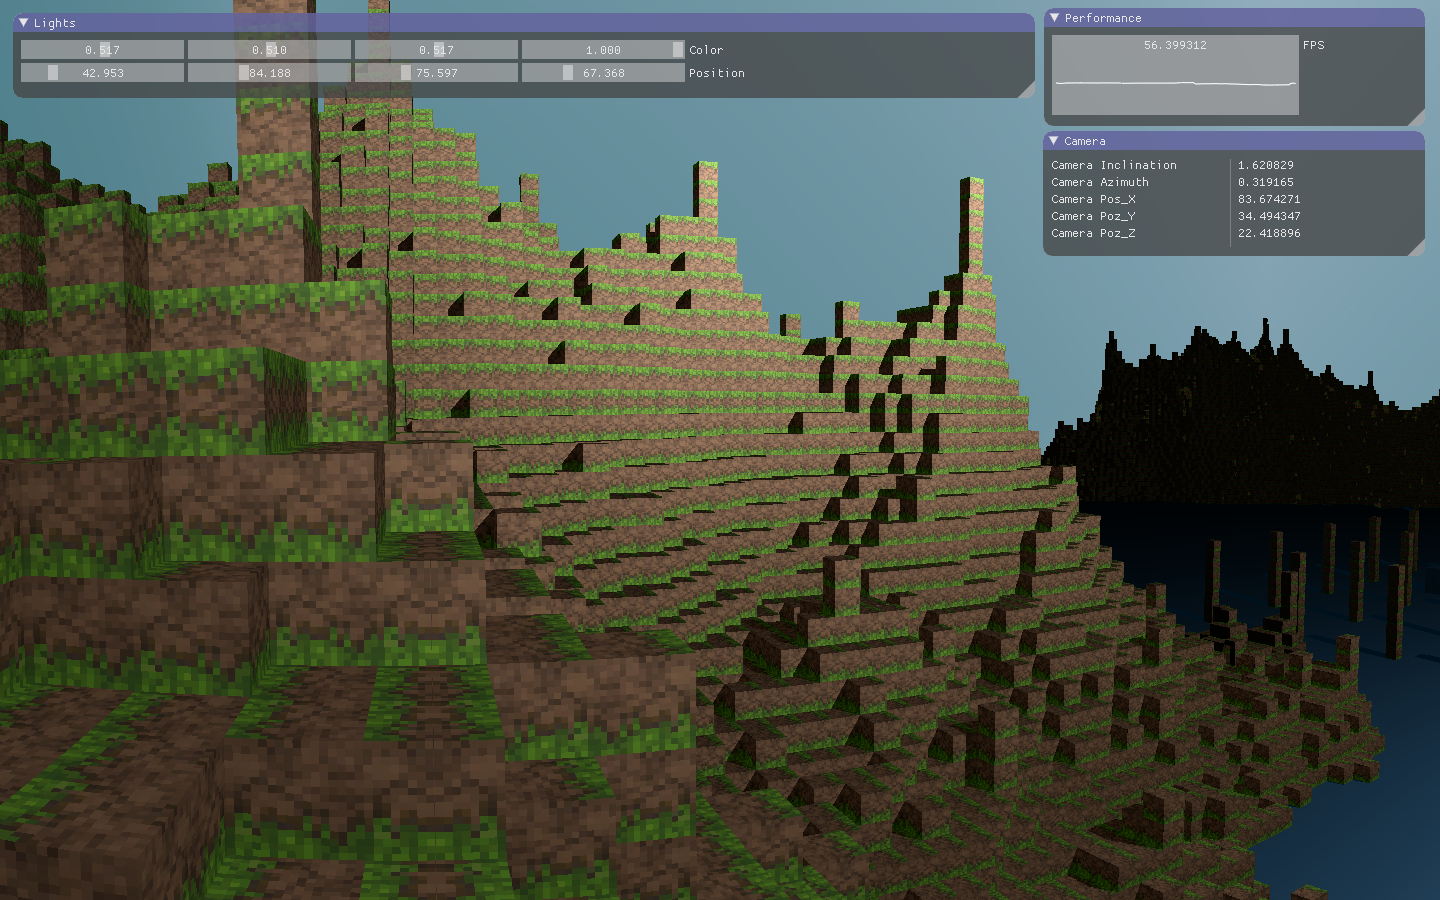
Task: Click the first Color slider showing 0.517
Action: [x=102, y=50]
